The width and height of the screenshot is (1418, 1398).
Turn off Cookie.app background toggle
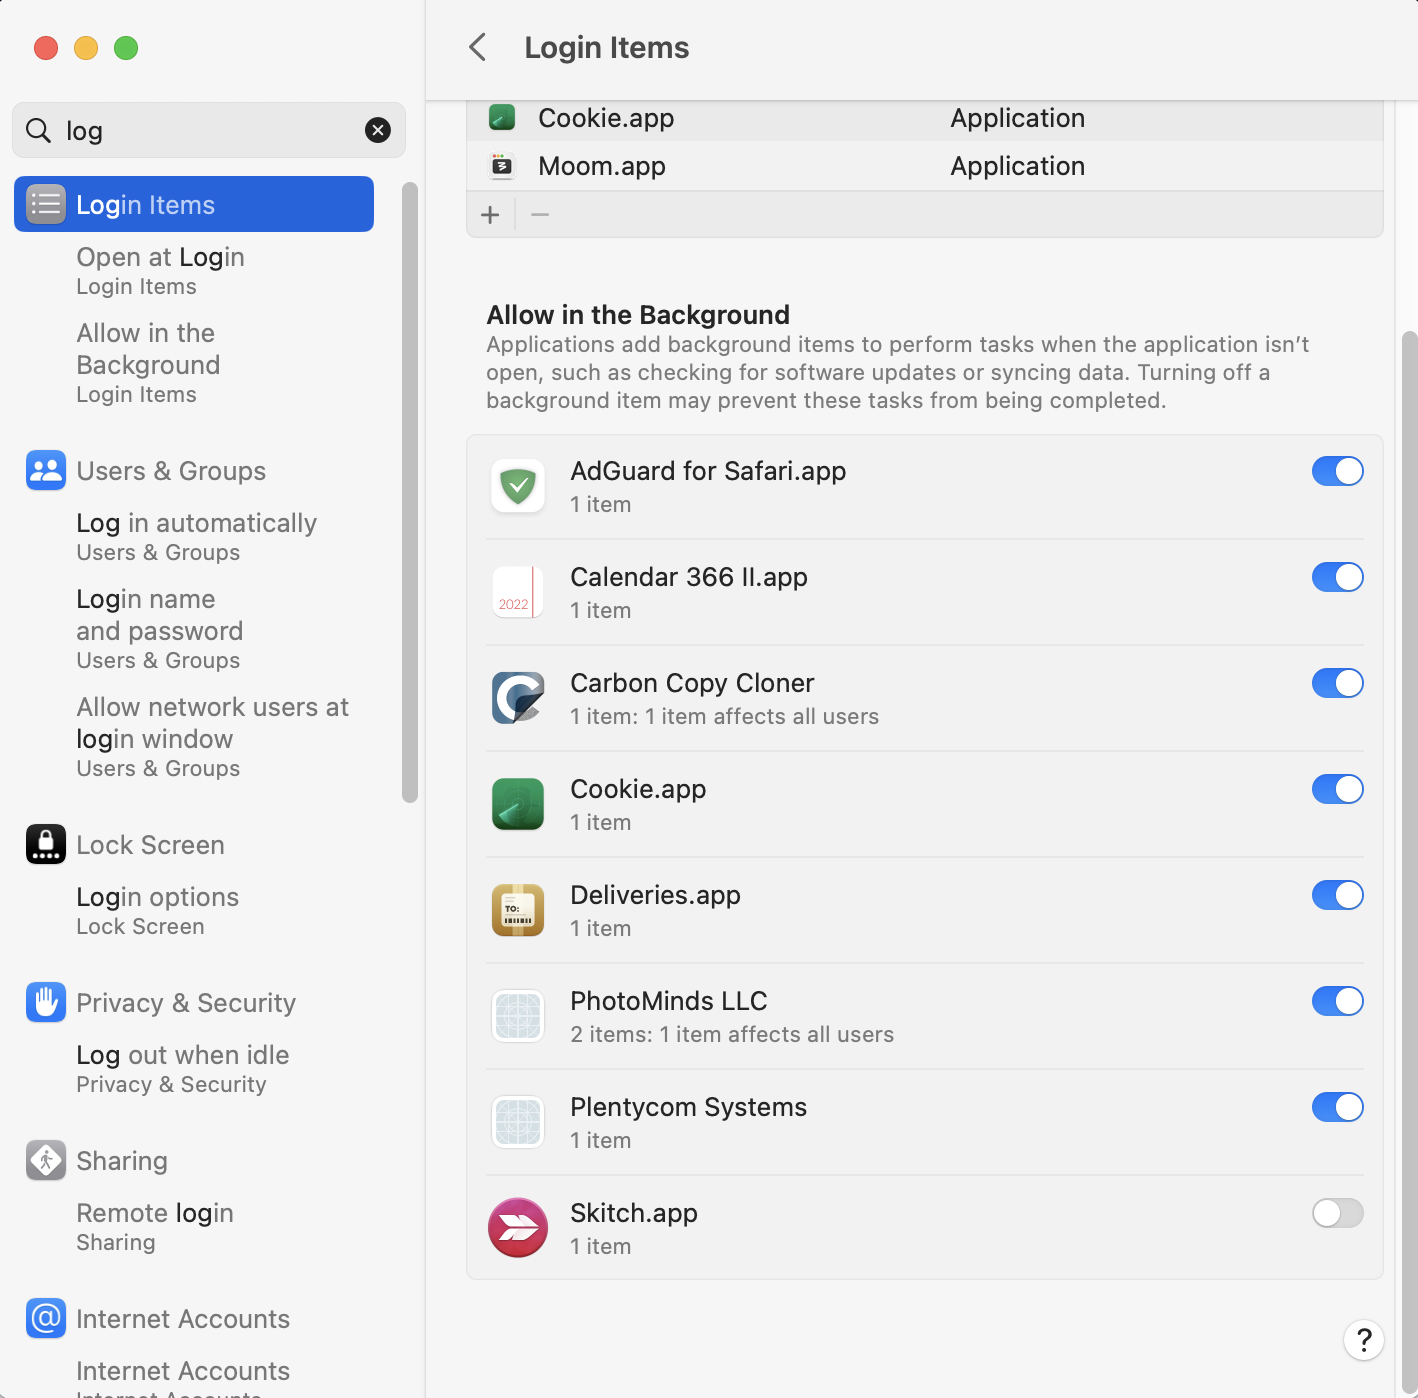1338,789
